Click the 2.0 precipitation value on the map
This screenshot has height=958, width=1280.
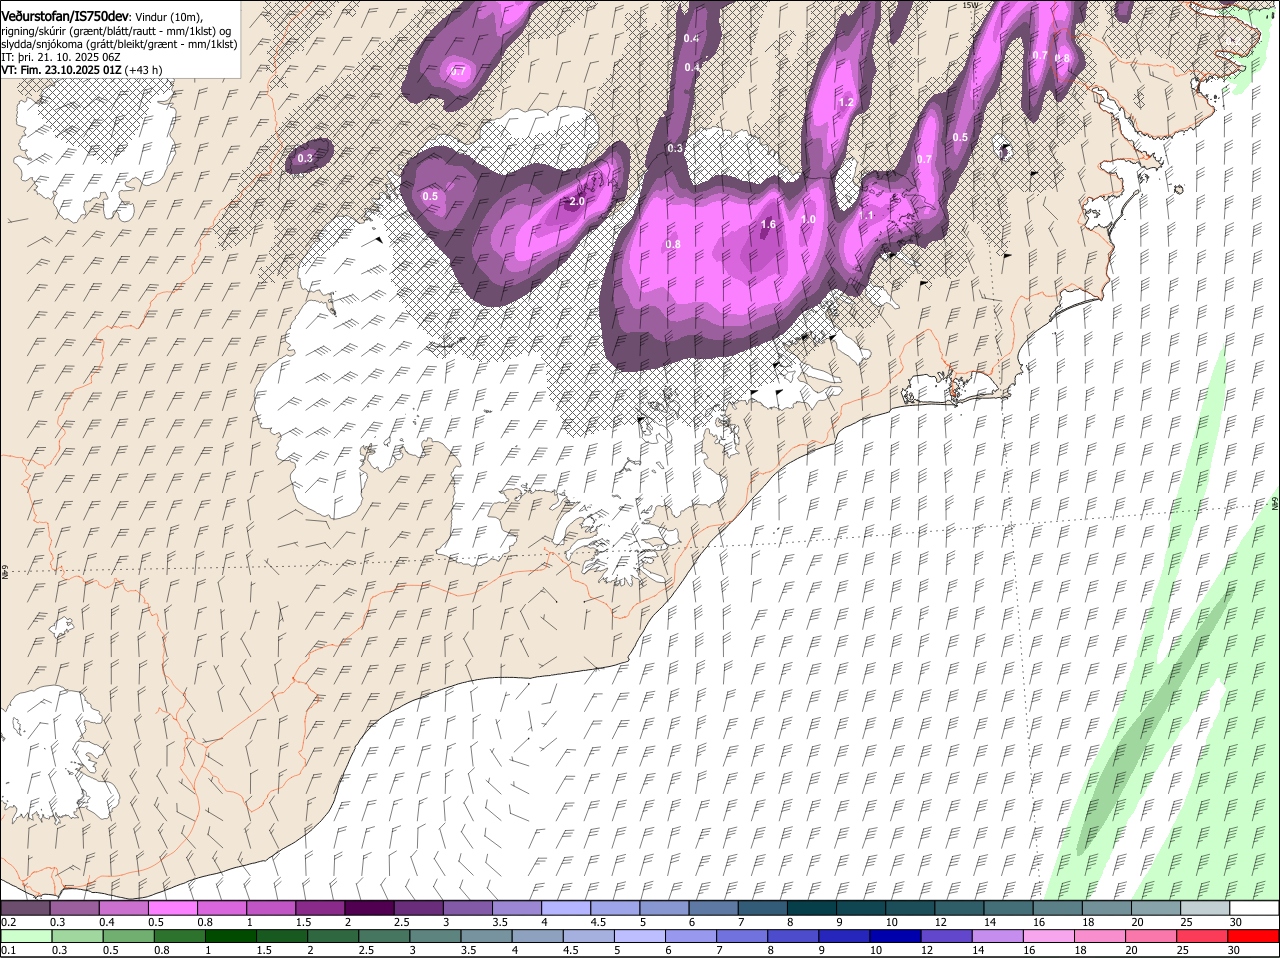click(576, 201)
